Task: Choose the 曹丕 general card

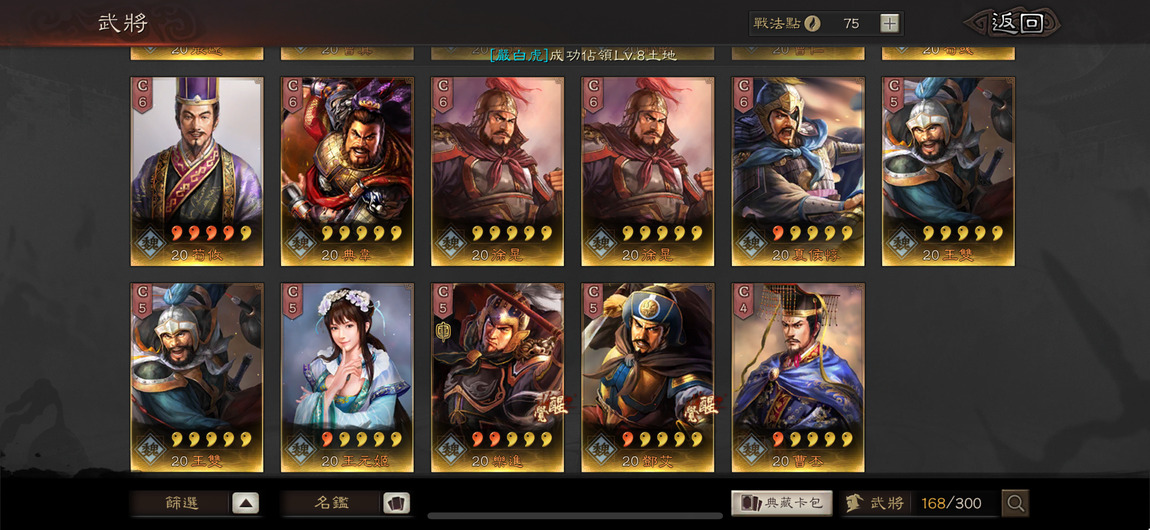Action: click(x=798, y=378)
